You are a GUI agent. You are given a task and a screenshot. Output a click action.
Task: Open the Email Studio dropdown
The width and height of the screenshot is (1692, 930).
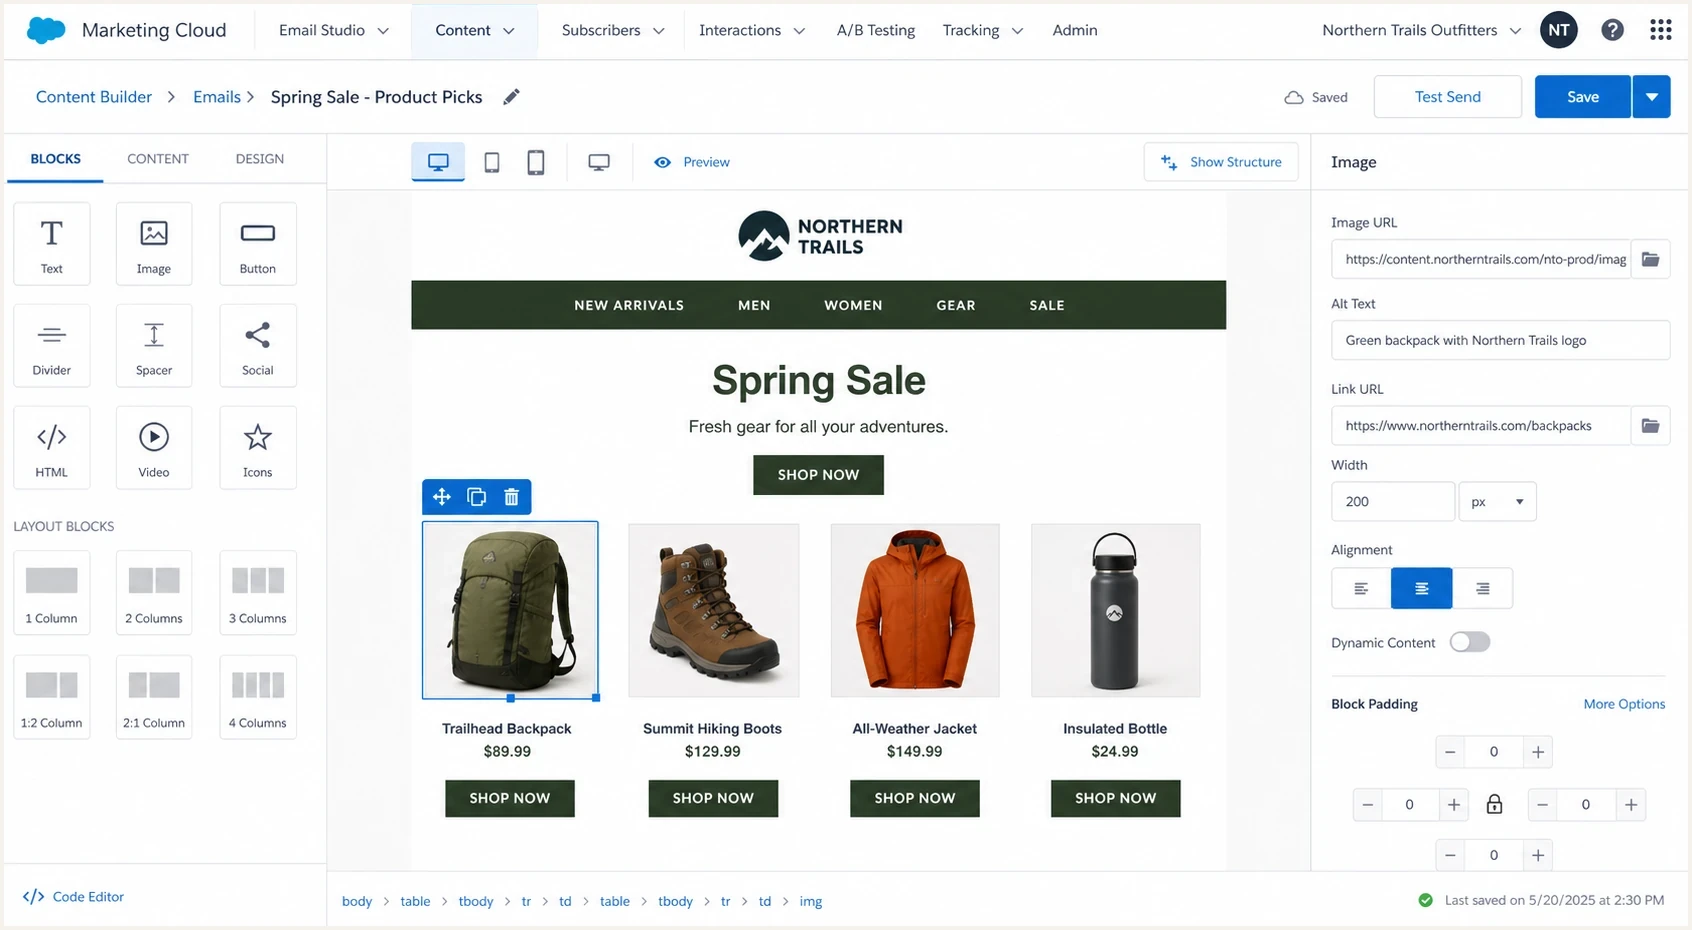[334, 30]
